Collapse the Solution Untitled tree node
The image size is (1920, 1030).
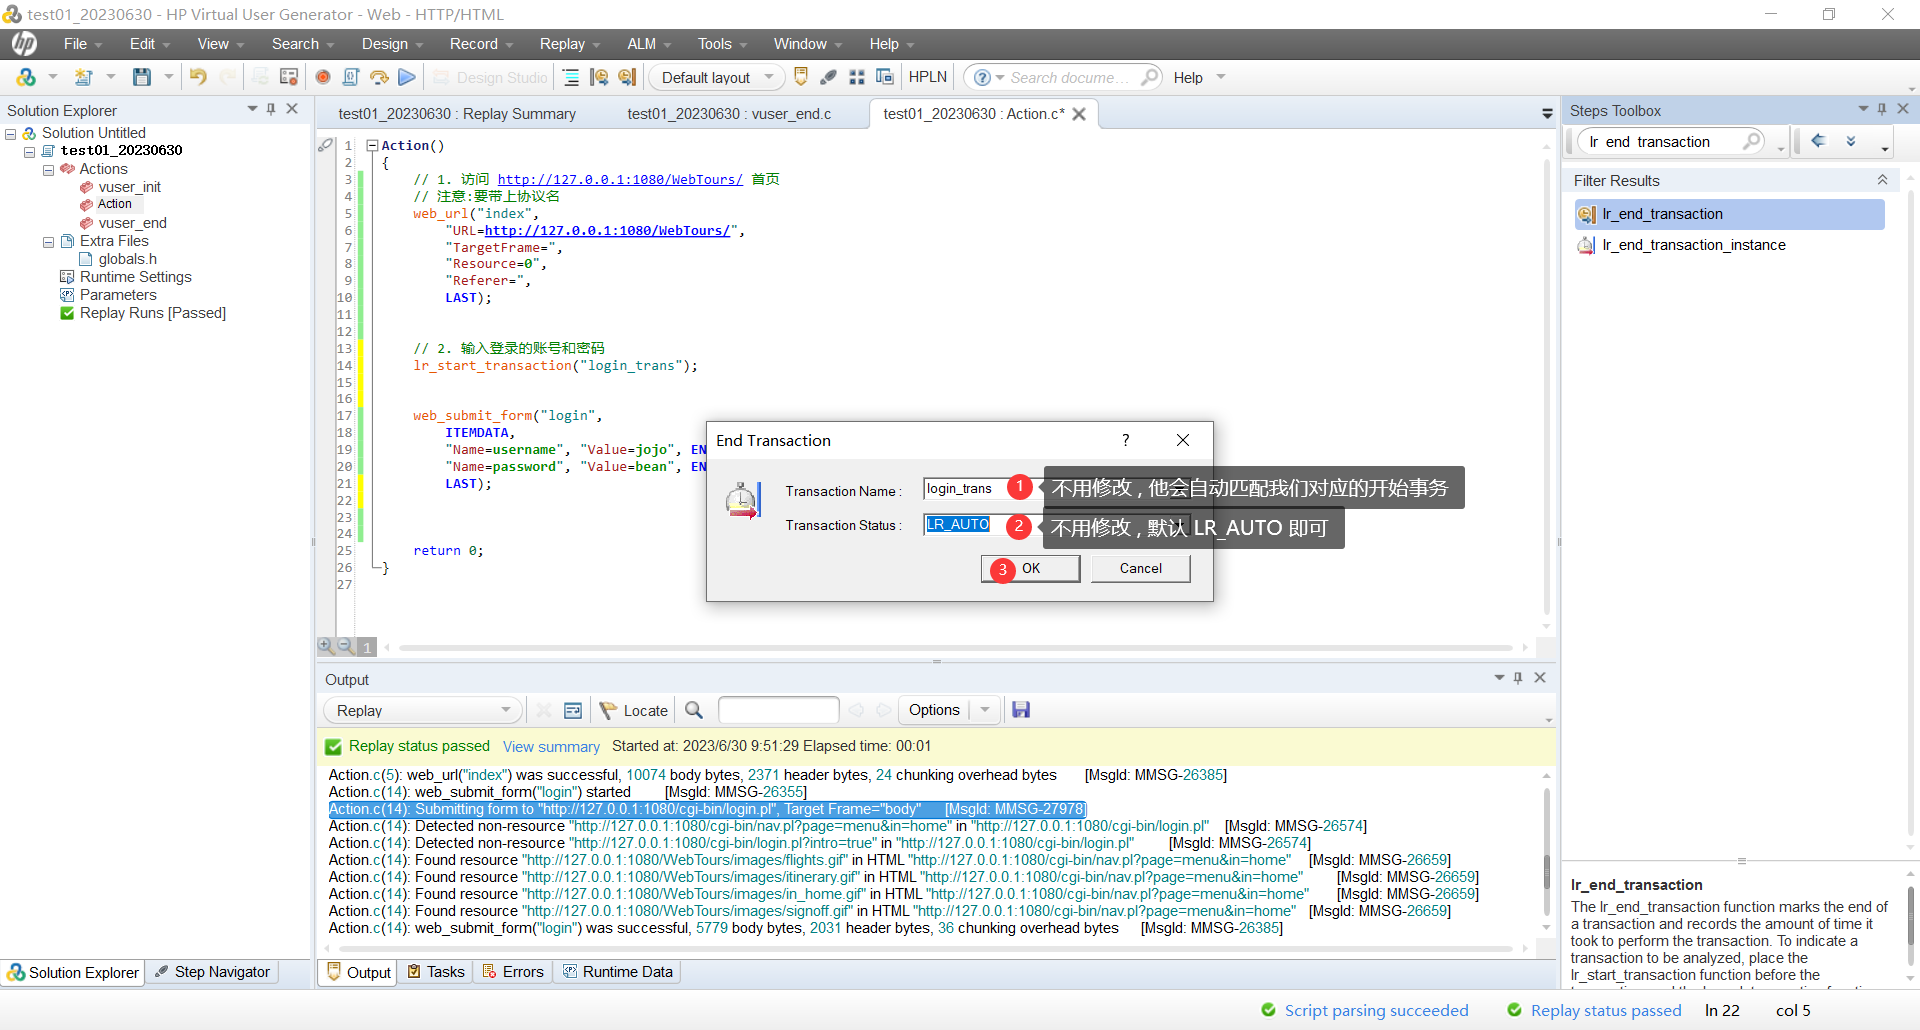(11, 133)
